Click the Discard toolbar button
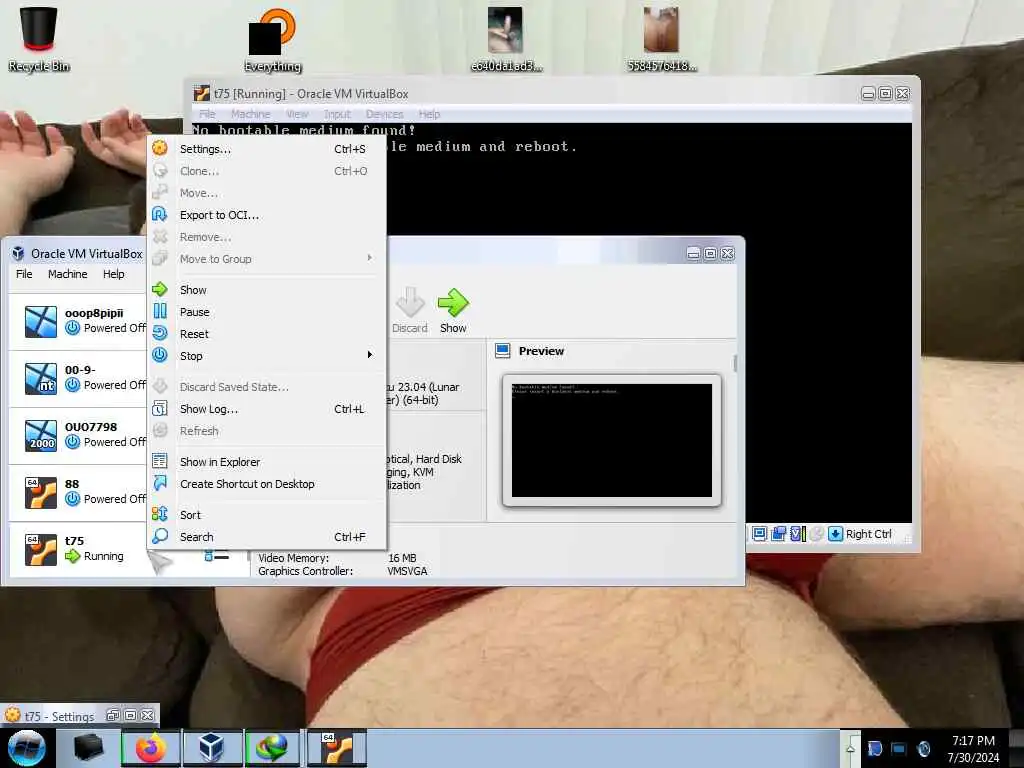Screen dimensions: 1024x768 pyautogui.click(x=409, y=311)
